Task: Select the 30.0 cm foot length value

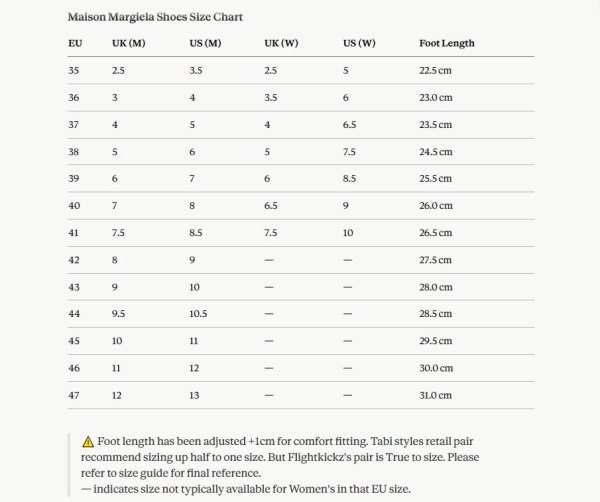Action: 436,368
